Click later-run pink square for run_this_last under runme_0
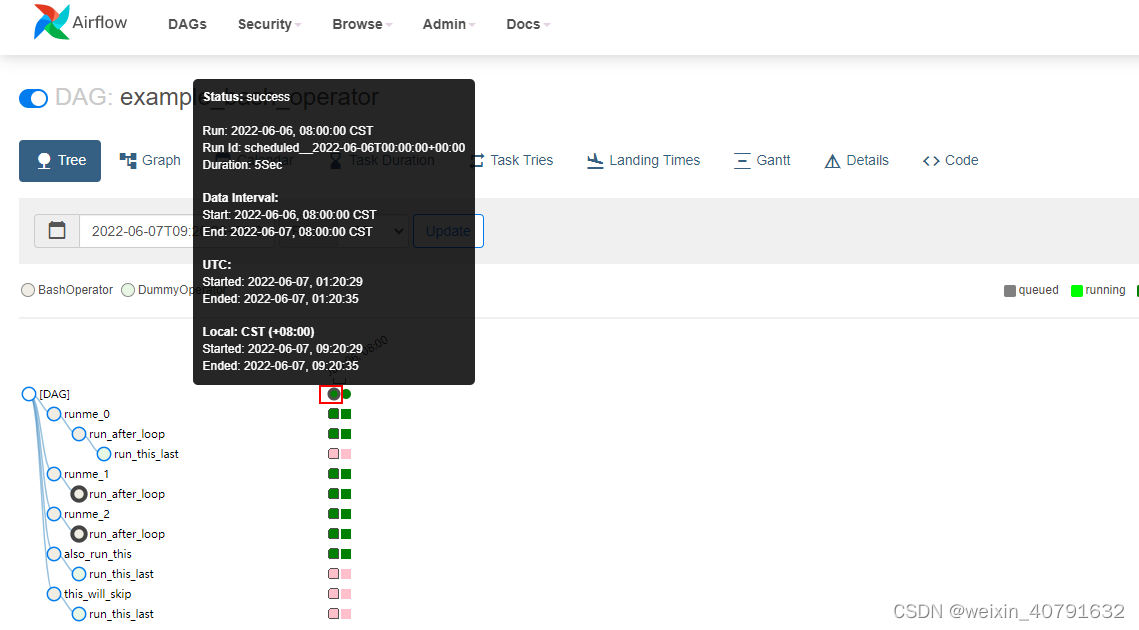This screenshot has height=630, width=1139. pos(346,454)
